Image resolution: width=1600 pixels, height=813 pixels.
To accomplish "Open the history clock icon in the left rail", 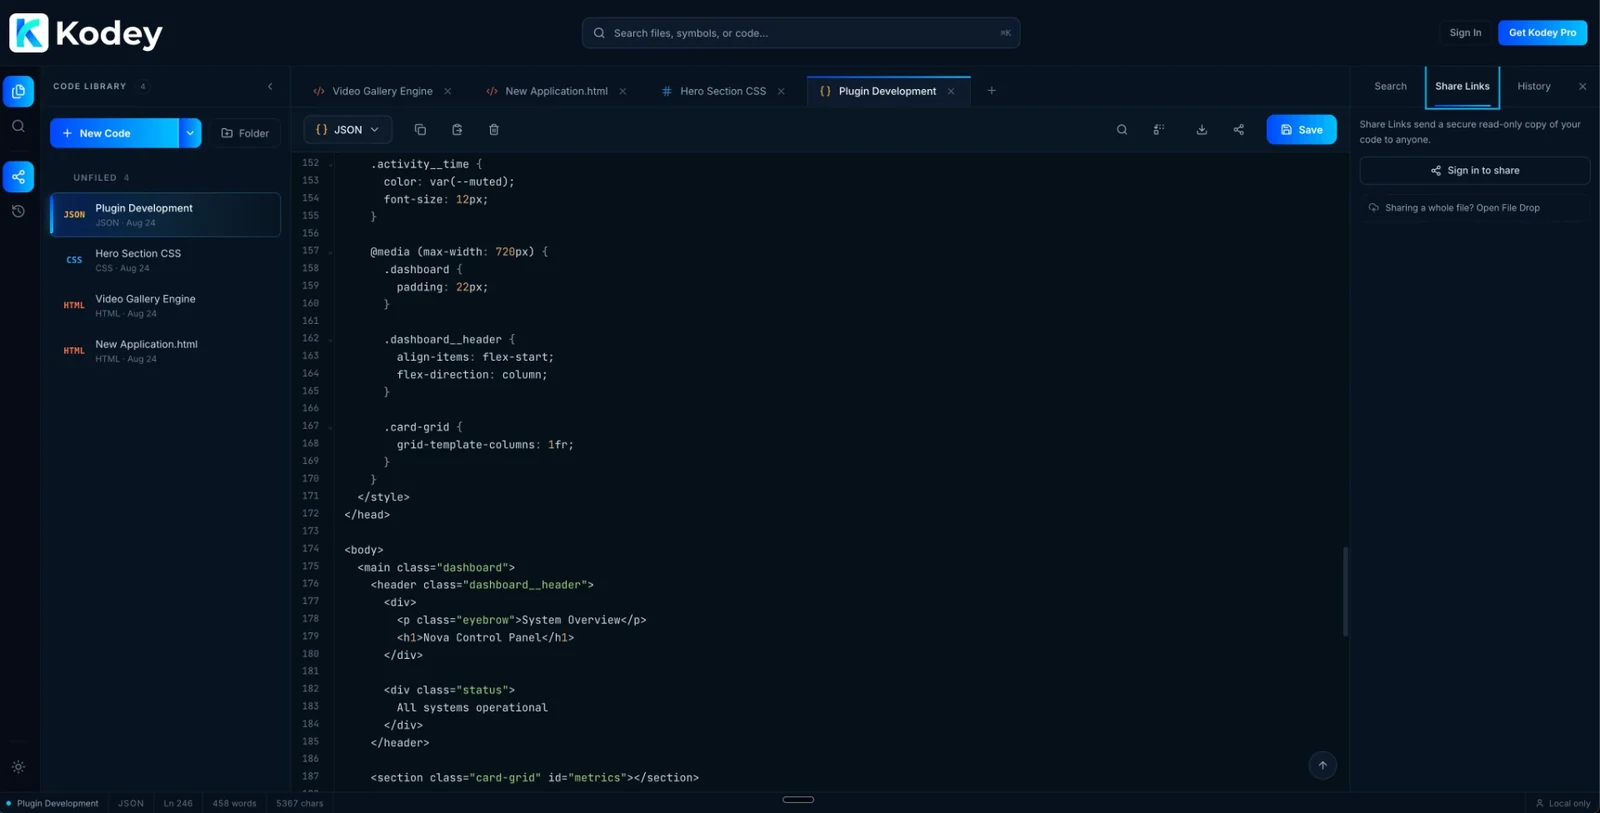I will (x=18, y=211).
